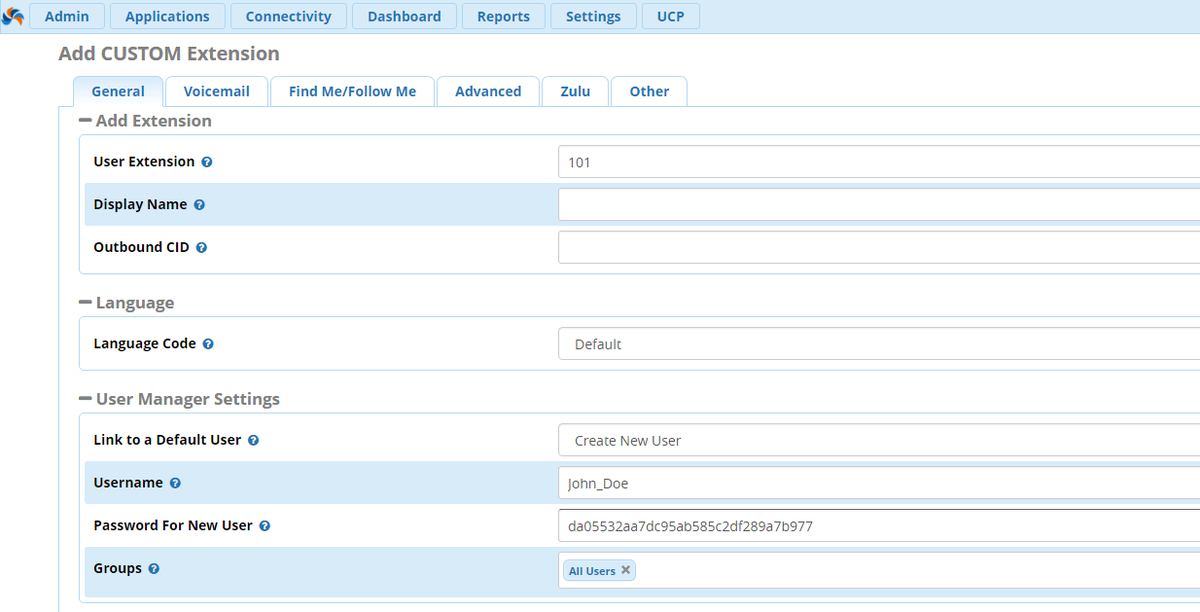This screenshot has width=1200, height=612.
Task: Open help icon for Language Code
Action: (208, 344)
